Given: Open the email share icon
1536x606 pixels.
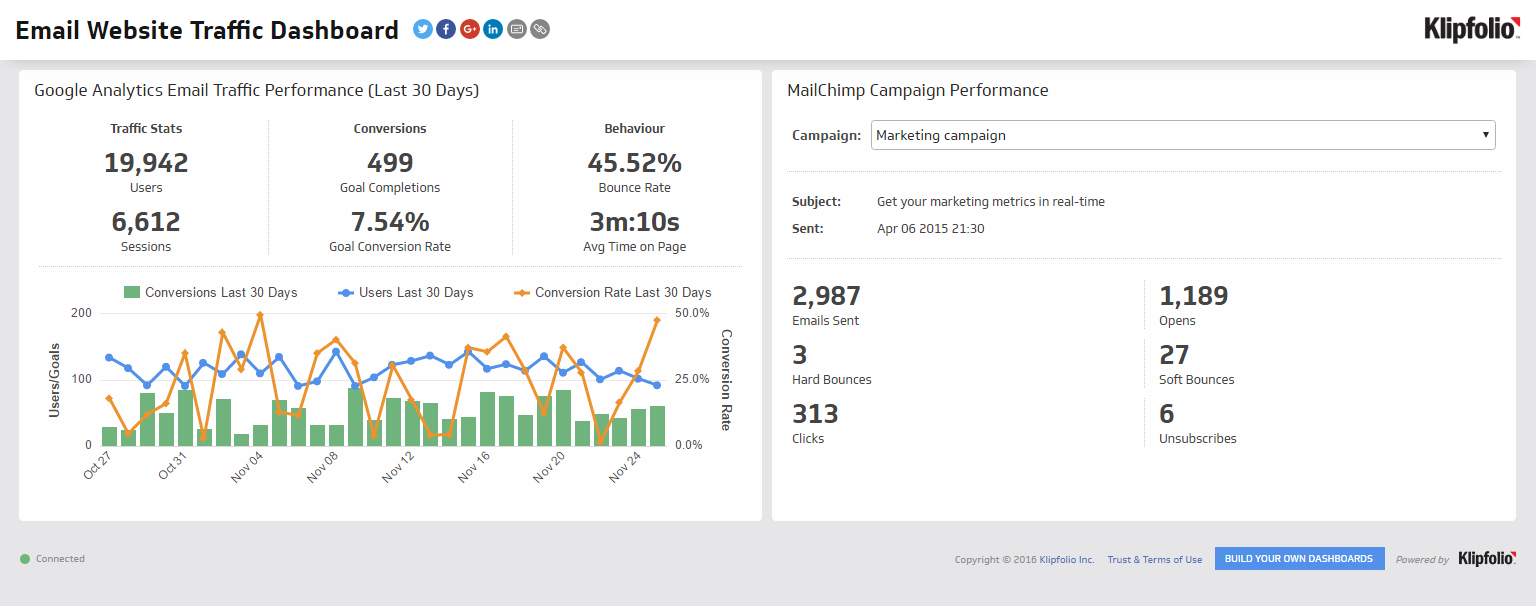Looking at the screenshot, I should tap(516, 29).
